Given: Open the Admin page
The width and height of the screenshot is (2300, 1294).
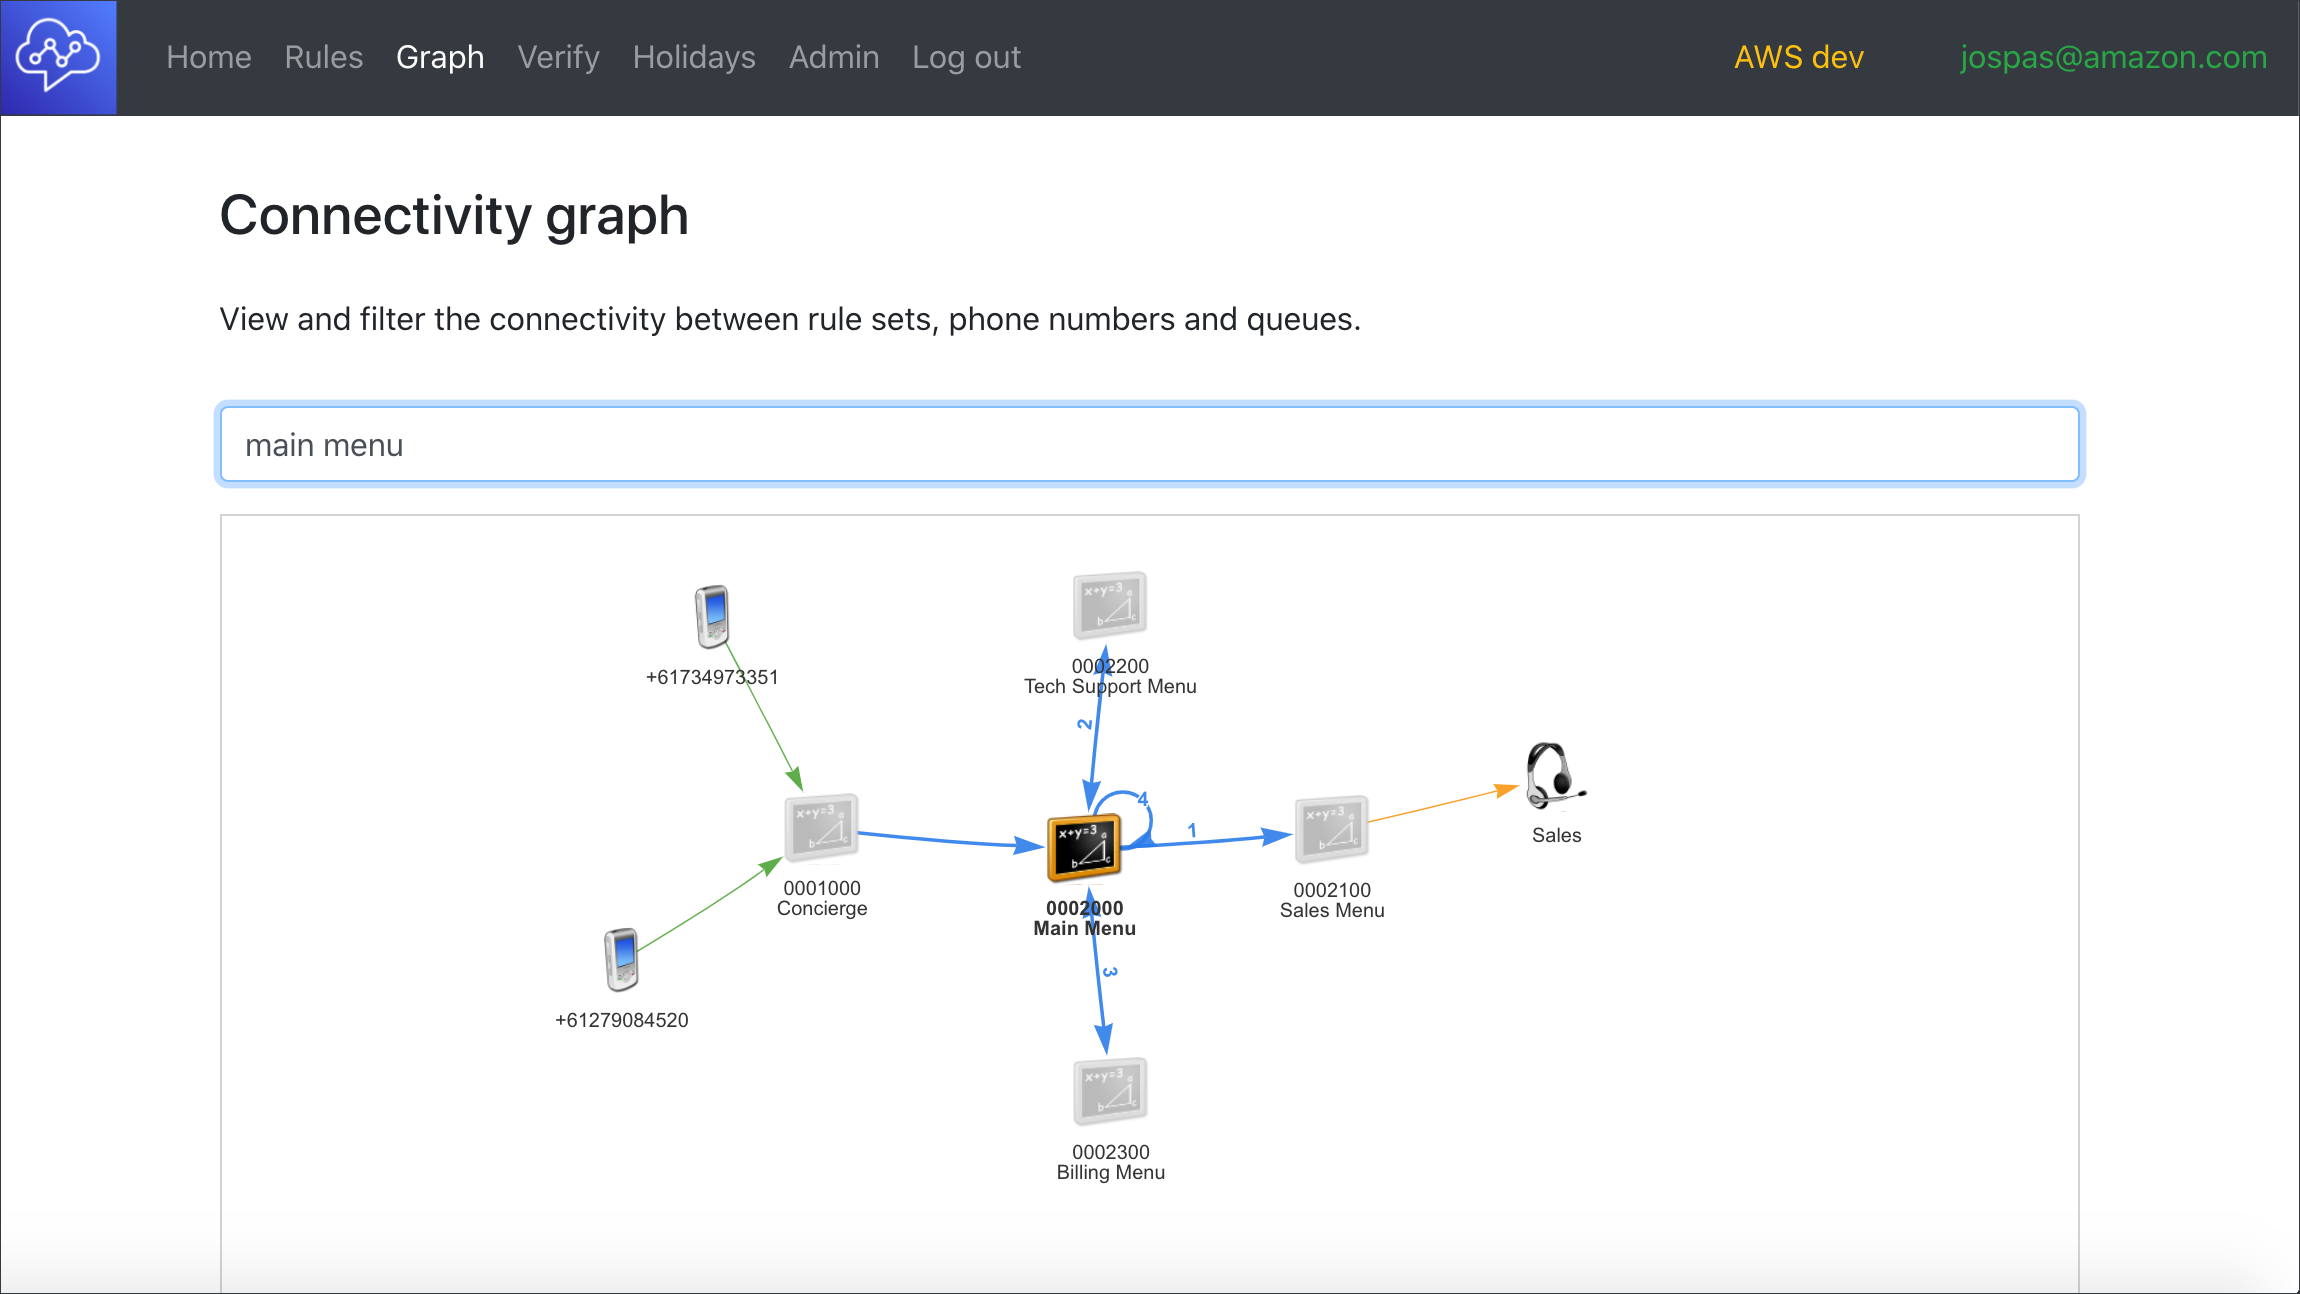Looking at the screenshot, I should (834, 57).
